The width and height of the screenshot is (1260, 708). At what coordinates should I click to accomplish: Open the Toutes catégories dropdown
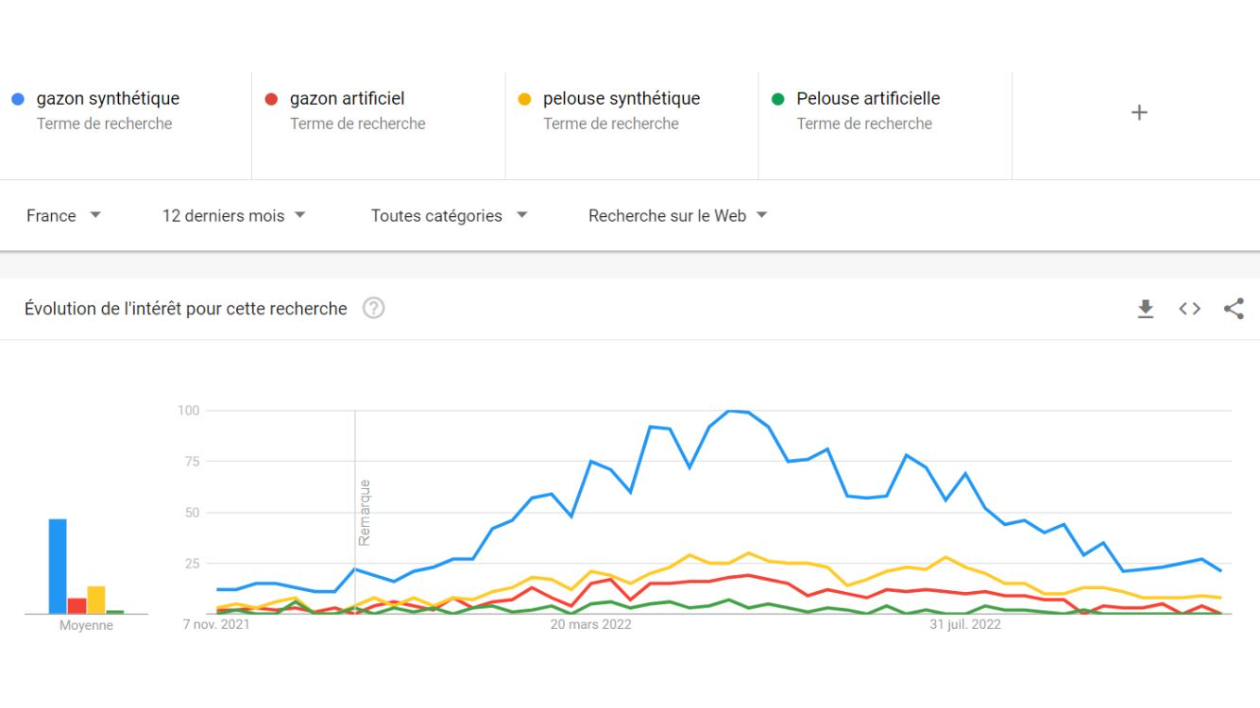(x=449, y=216)
